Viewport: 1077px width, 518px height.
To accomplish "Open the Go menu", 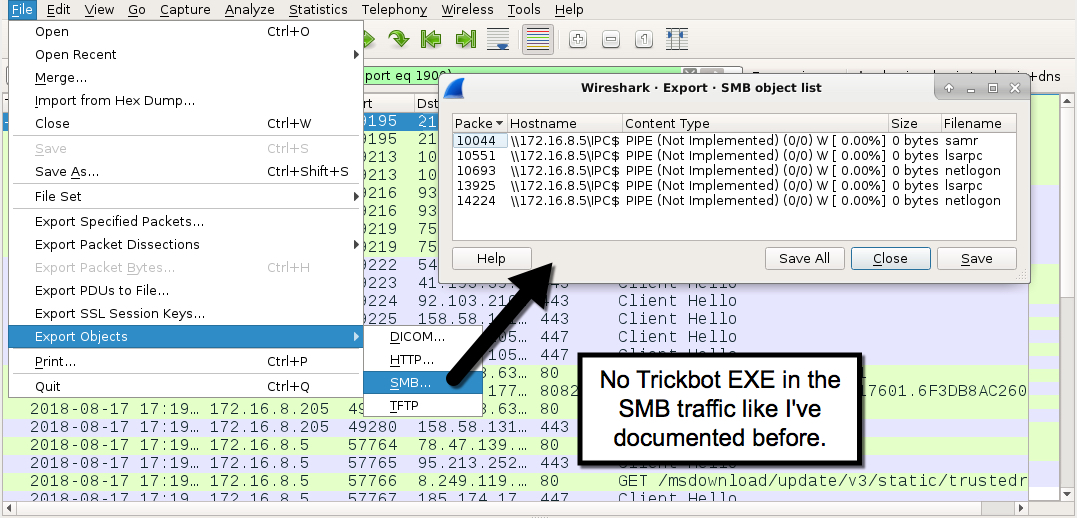I will click(137, 10).
